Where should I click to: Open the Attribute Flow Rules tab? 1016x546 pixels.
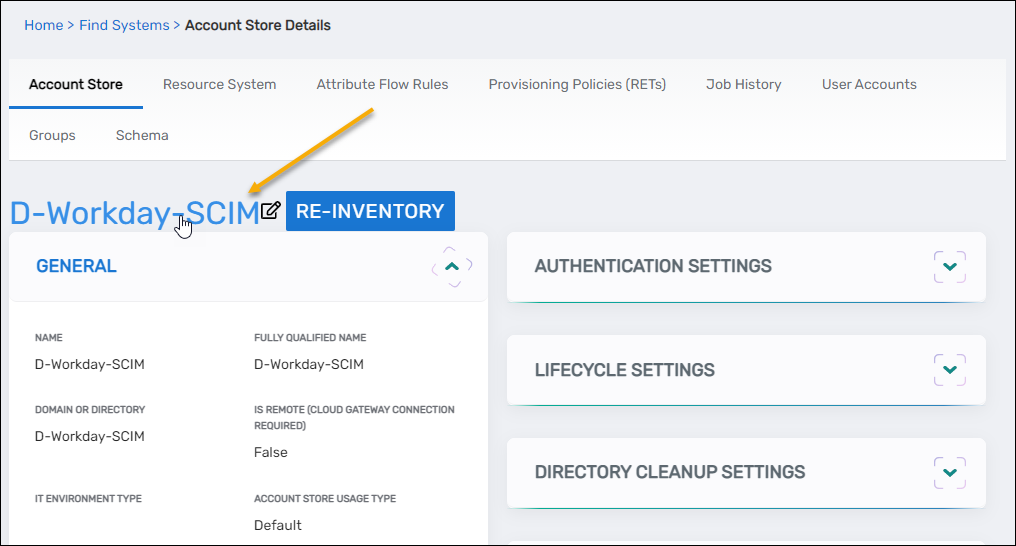[x=382, y=84]
